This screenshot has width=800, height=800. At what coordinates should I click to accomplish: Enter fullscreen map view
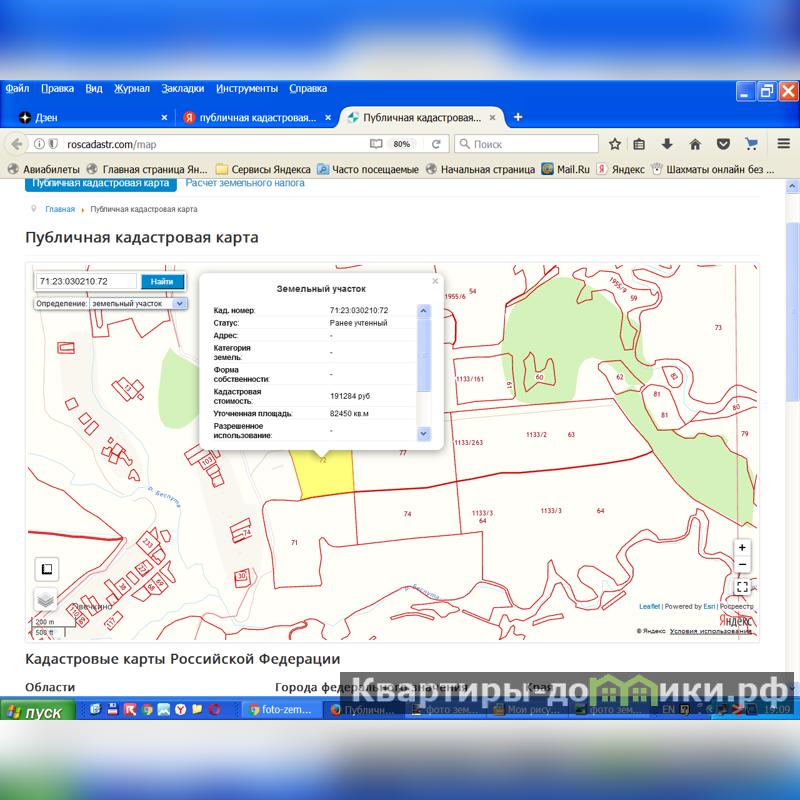pyautogui.click(x=742, y=587)
